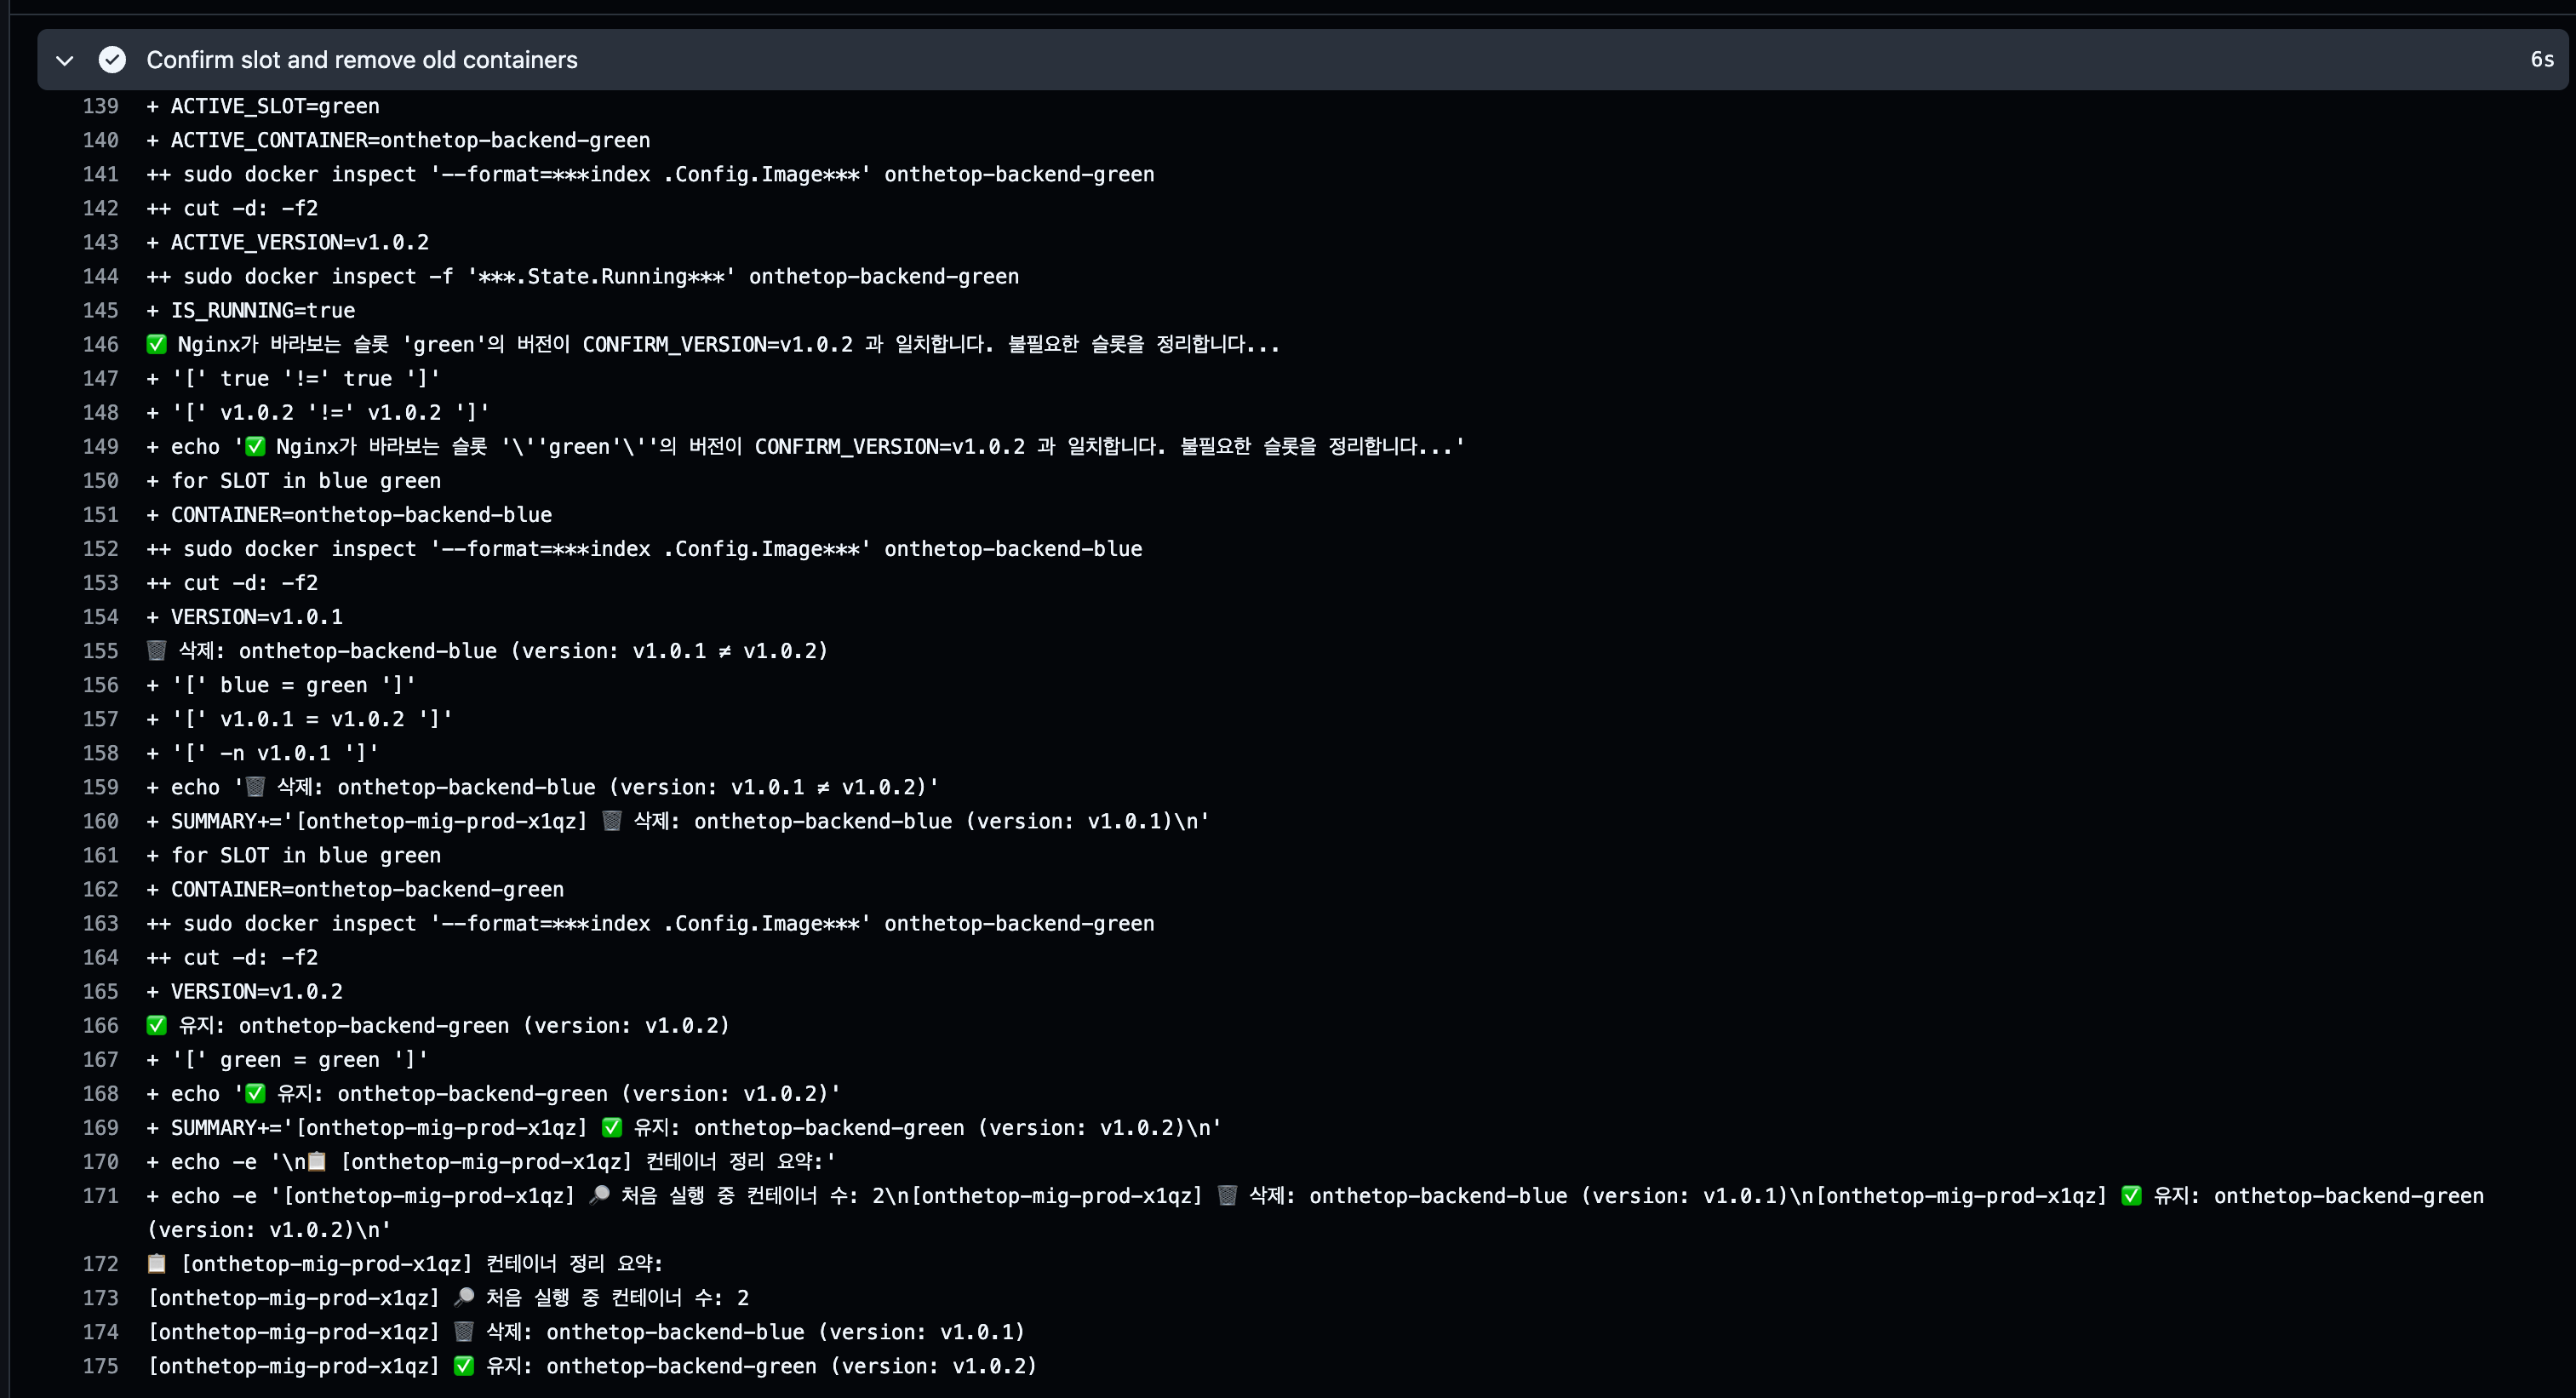
Task: Click check emoji in line 169 SUMMARY
Action: click(612, 1127)
